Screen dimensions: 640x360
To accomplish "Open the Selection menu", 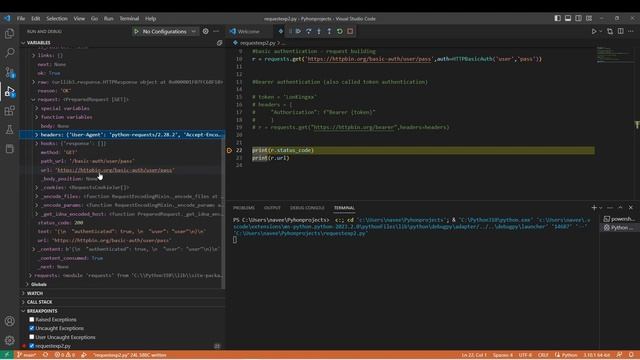I will [57, 18].
